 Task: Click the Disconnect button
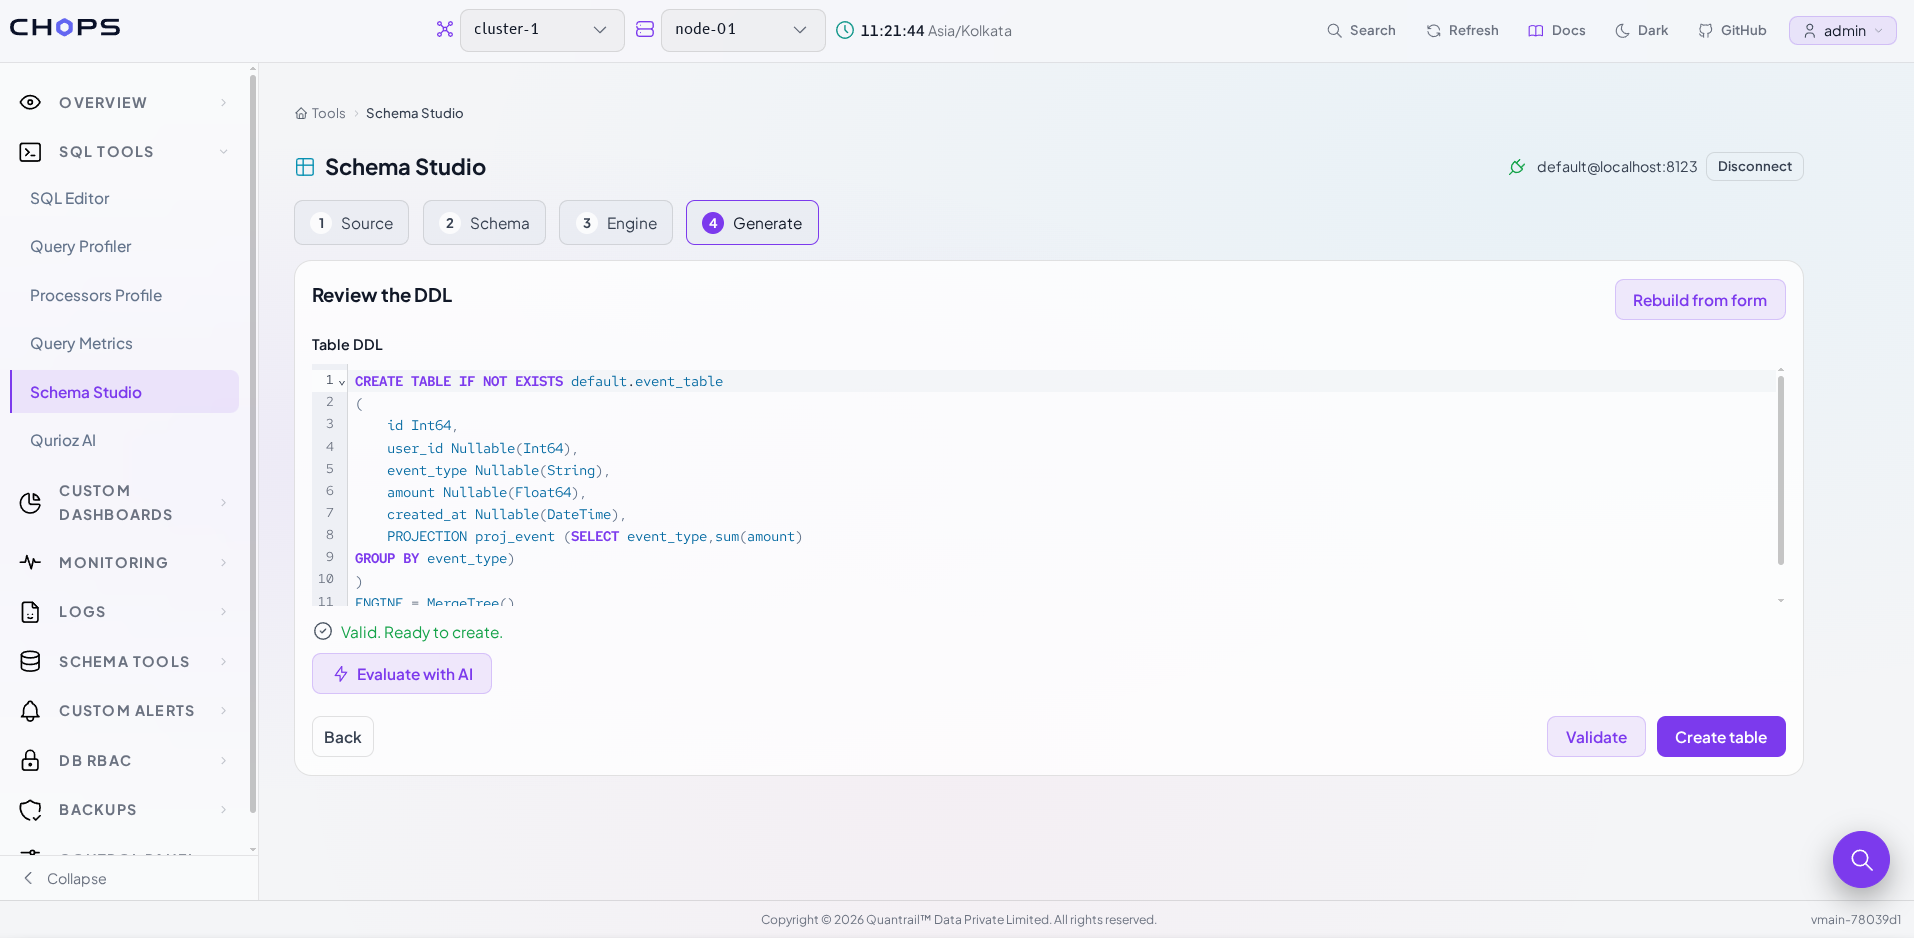pyautogui.click(x=1754, y=167)
